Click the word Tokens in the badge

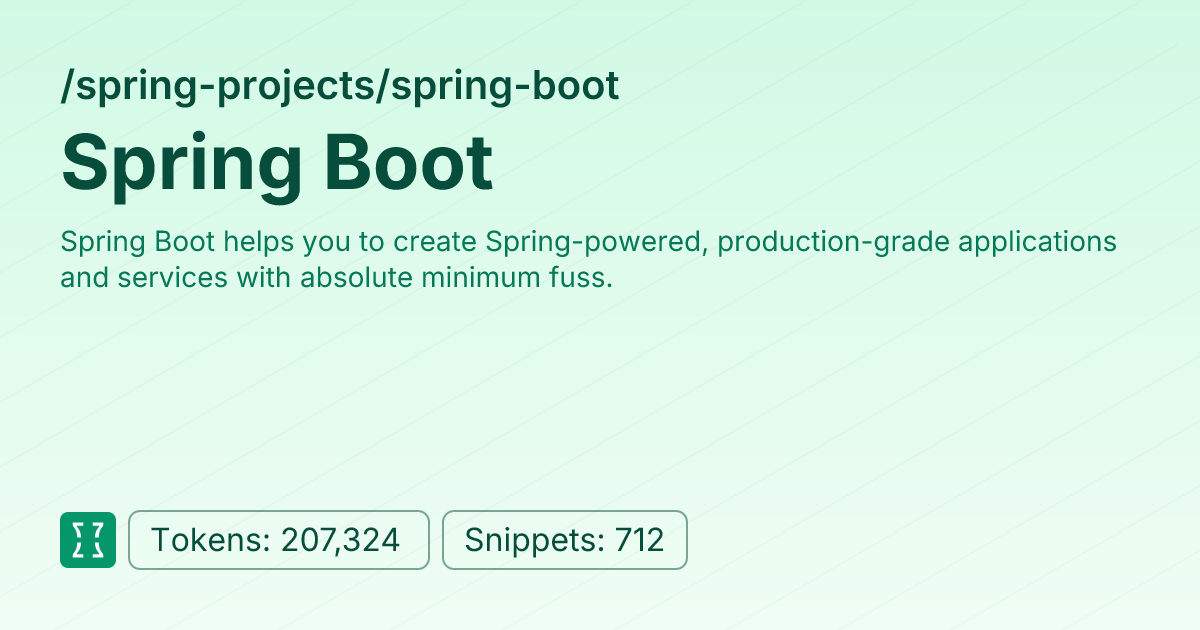click(207, 541)
